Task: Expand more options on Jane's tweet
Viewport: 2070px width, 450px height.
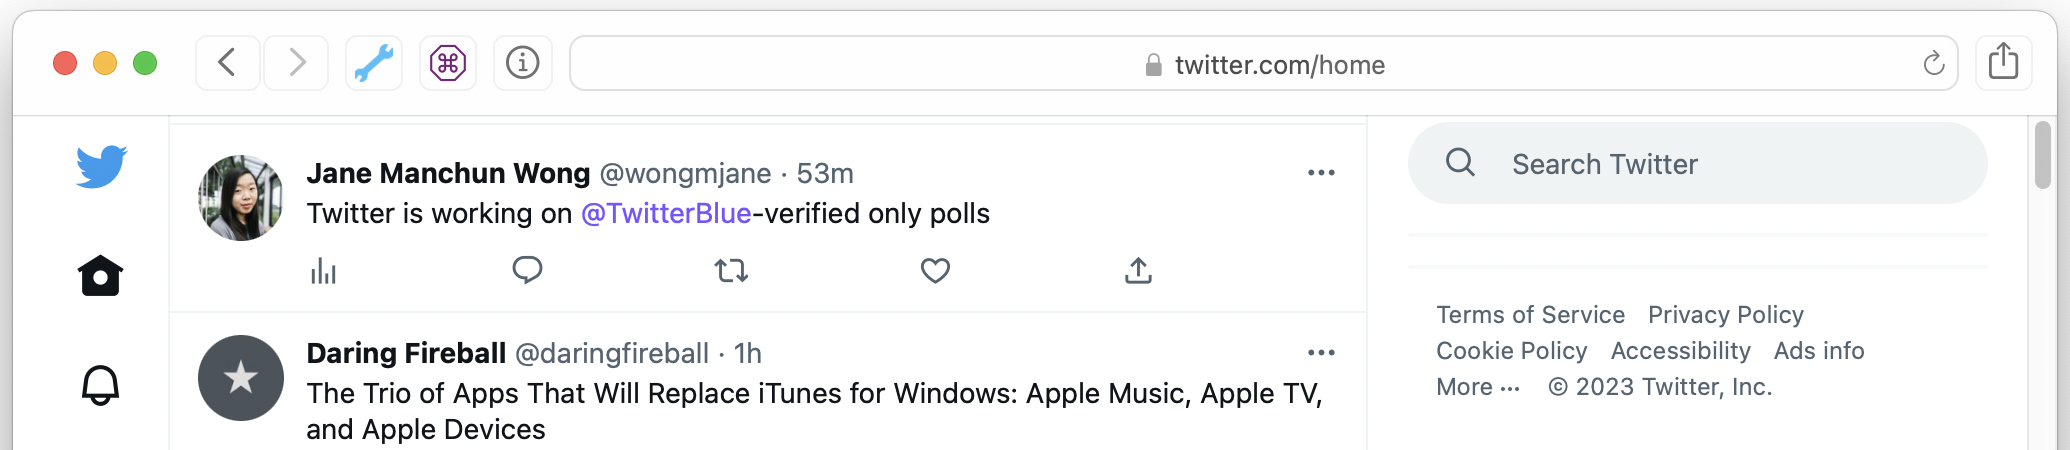Action: coord(1321,173)
